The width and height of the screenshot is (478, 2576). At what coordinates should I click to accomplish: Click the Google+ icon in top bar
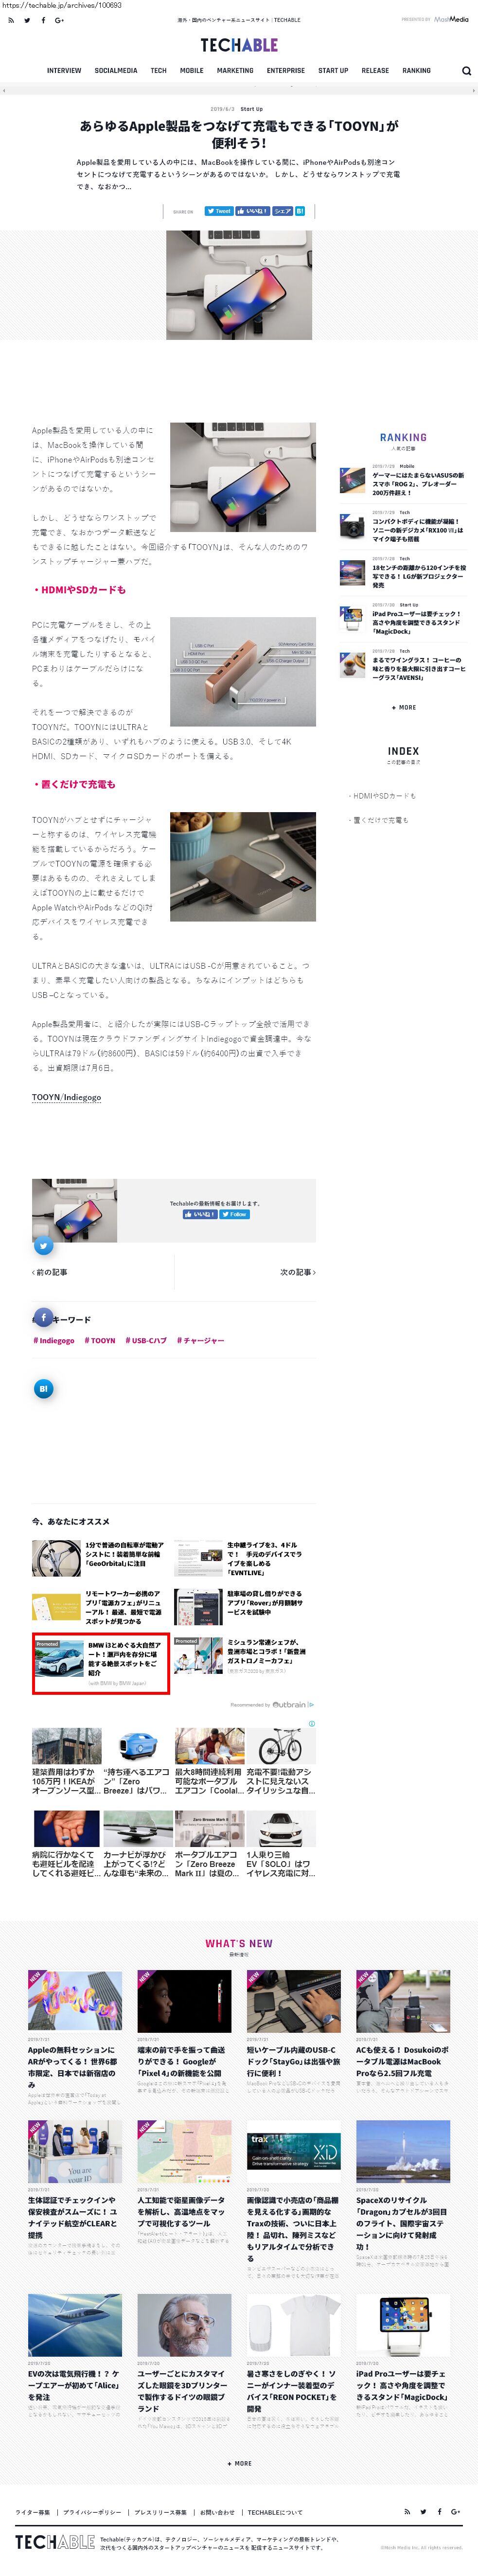coord(59,20)
